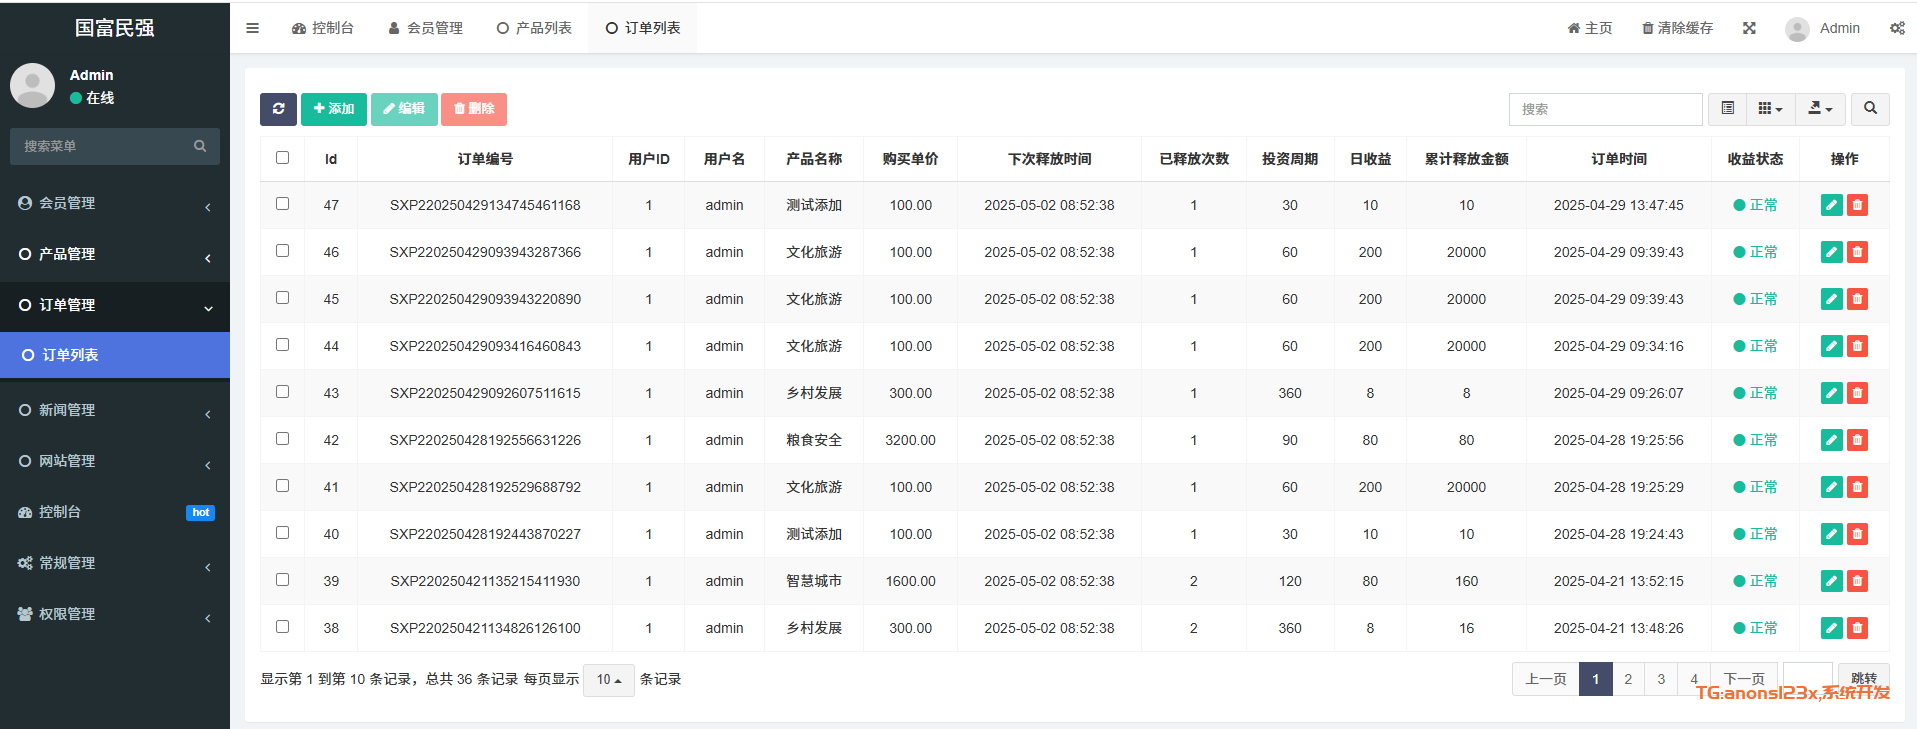Viewport: 1917px width, 729px height.
Task: Click the refresh table icon button
Action: pyautogui.click(x=278, y=109)
